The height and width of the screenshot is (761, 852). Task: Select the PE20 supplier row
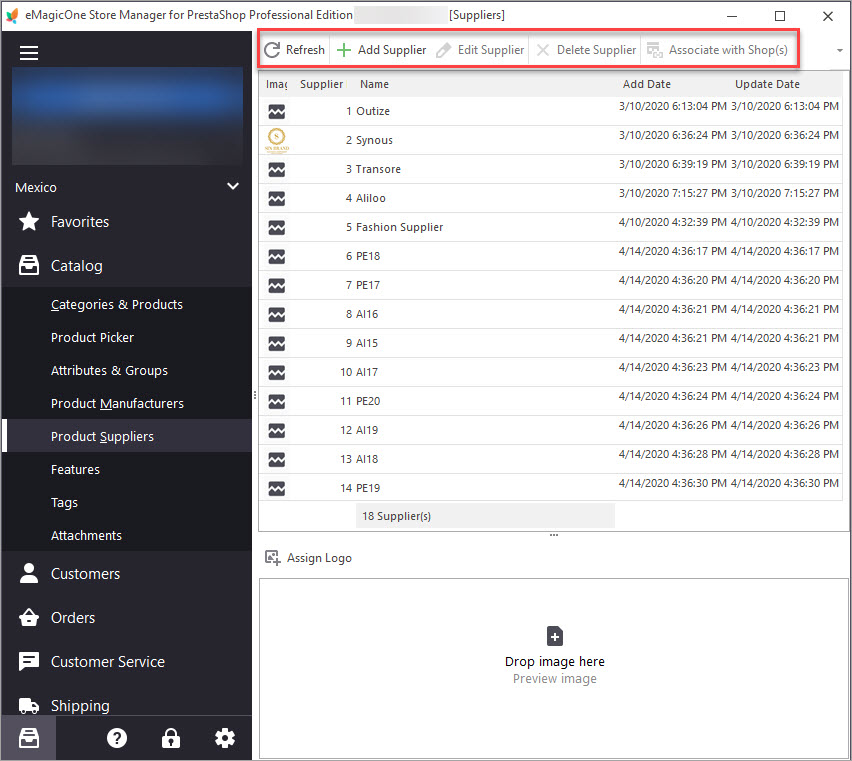pyautogui.click(x=550, y=401)
